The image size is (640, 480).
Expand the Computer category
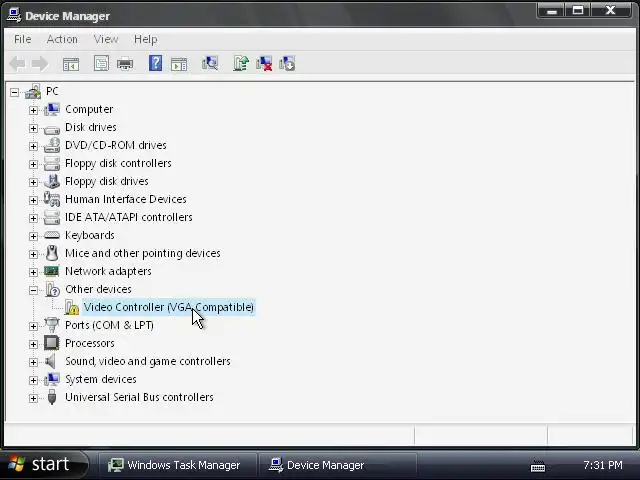tap(33, 110)
